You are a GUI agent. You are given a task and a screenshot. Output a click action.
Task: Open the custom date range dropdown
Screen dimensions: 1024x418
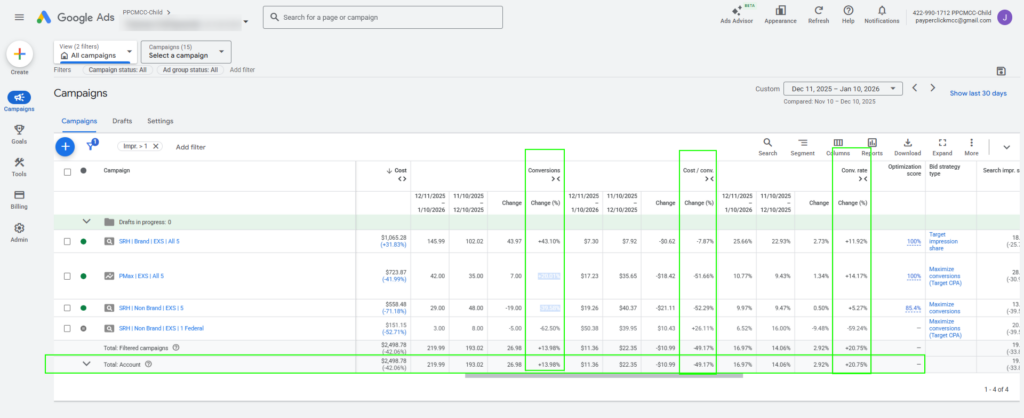coord(842,88)
